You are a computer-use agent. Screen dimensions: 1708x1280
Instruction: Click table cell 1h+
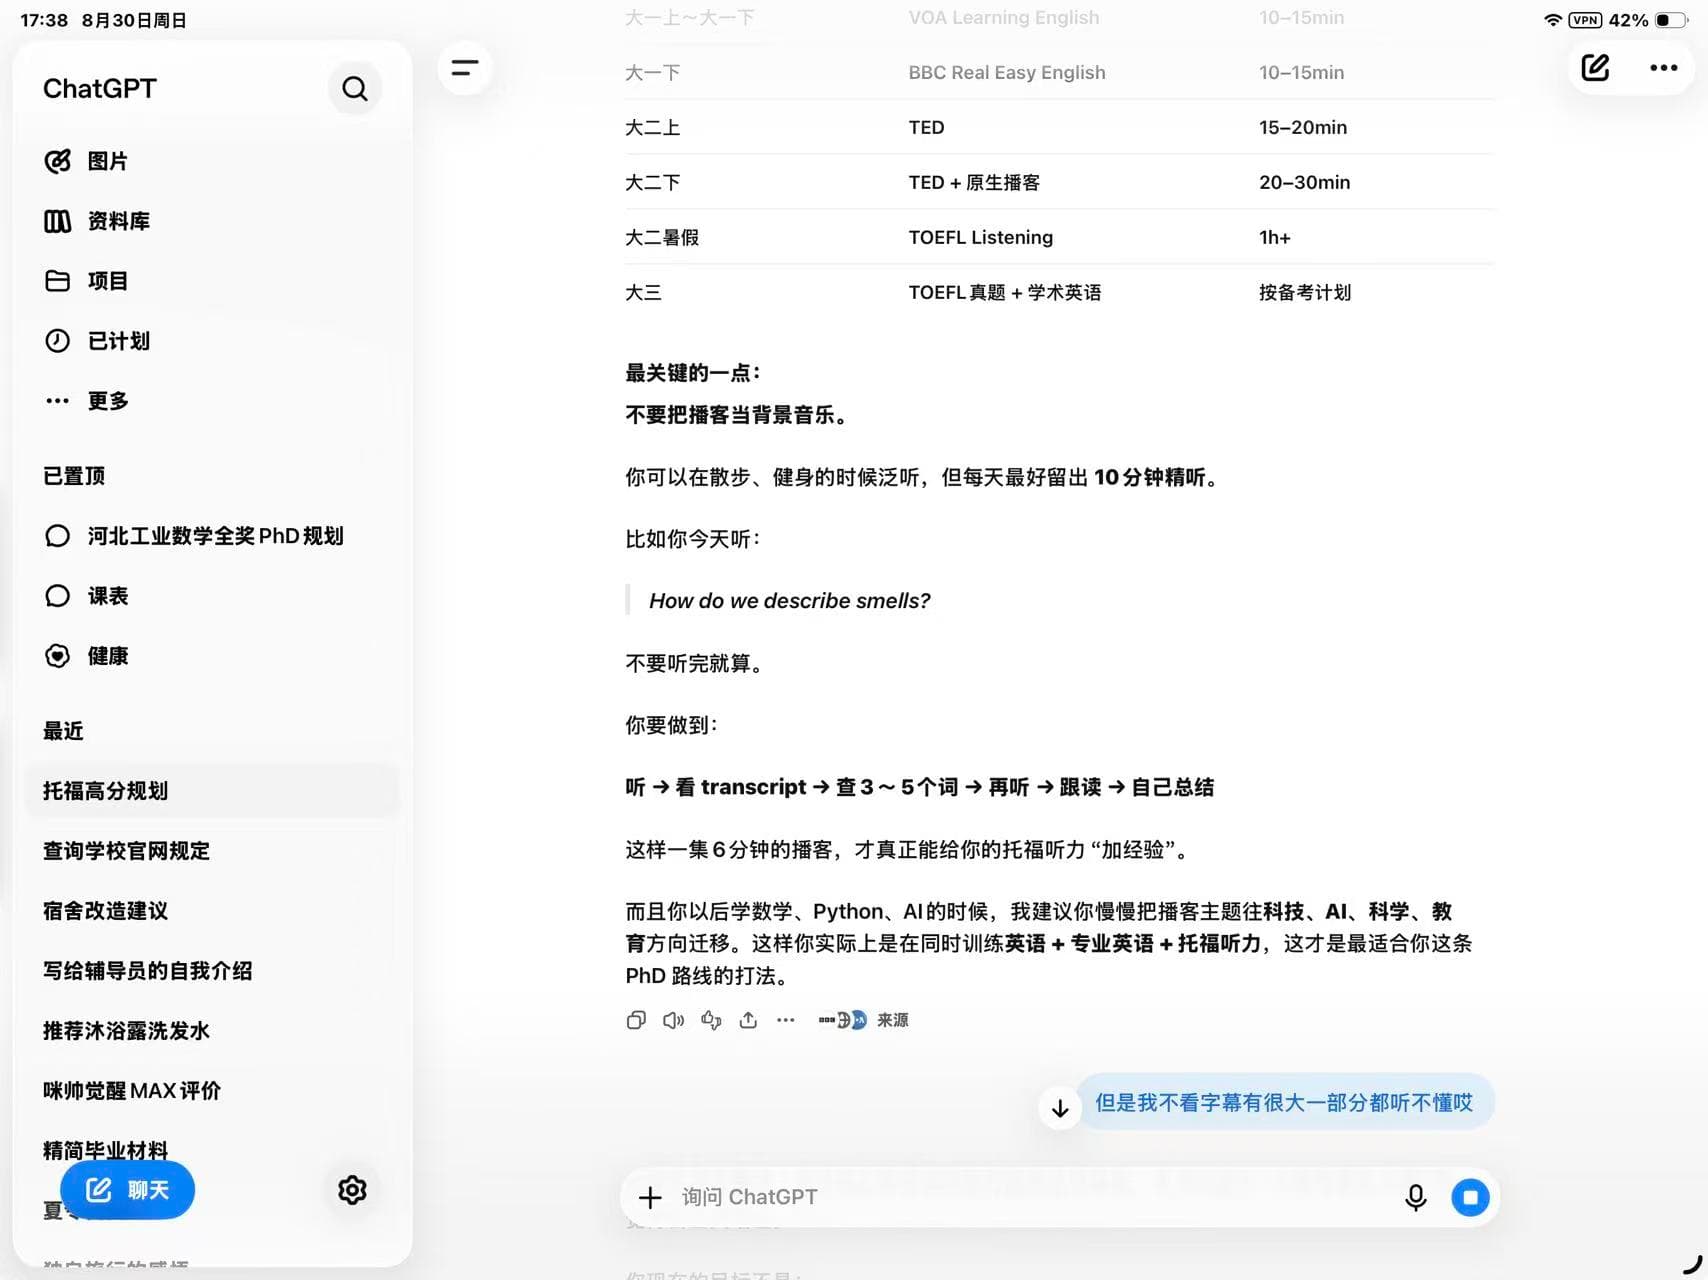pos(1274,237)
